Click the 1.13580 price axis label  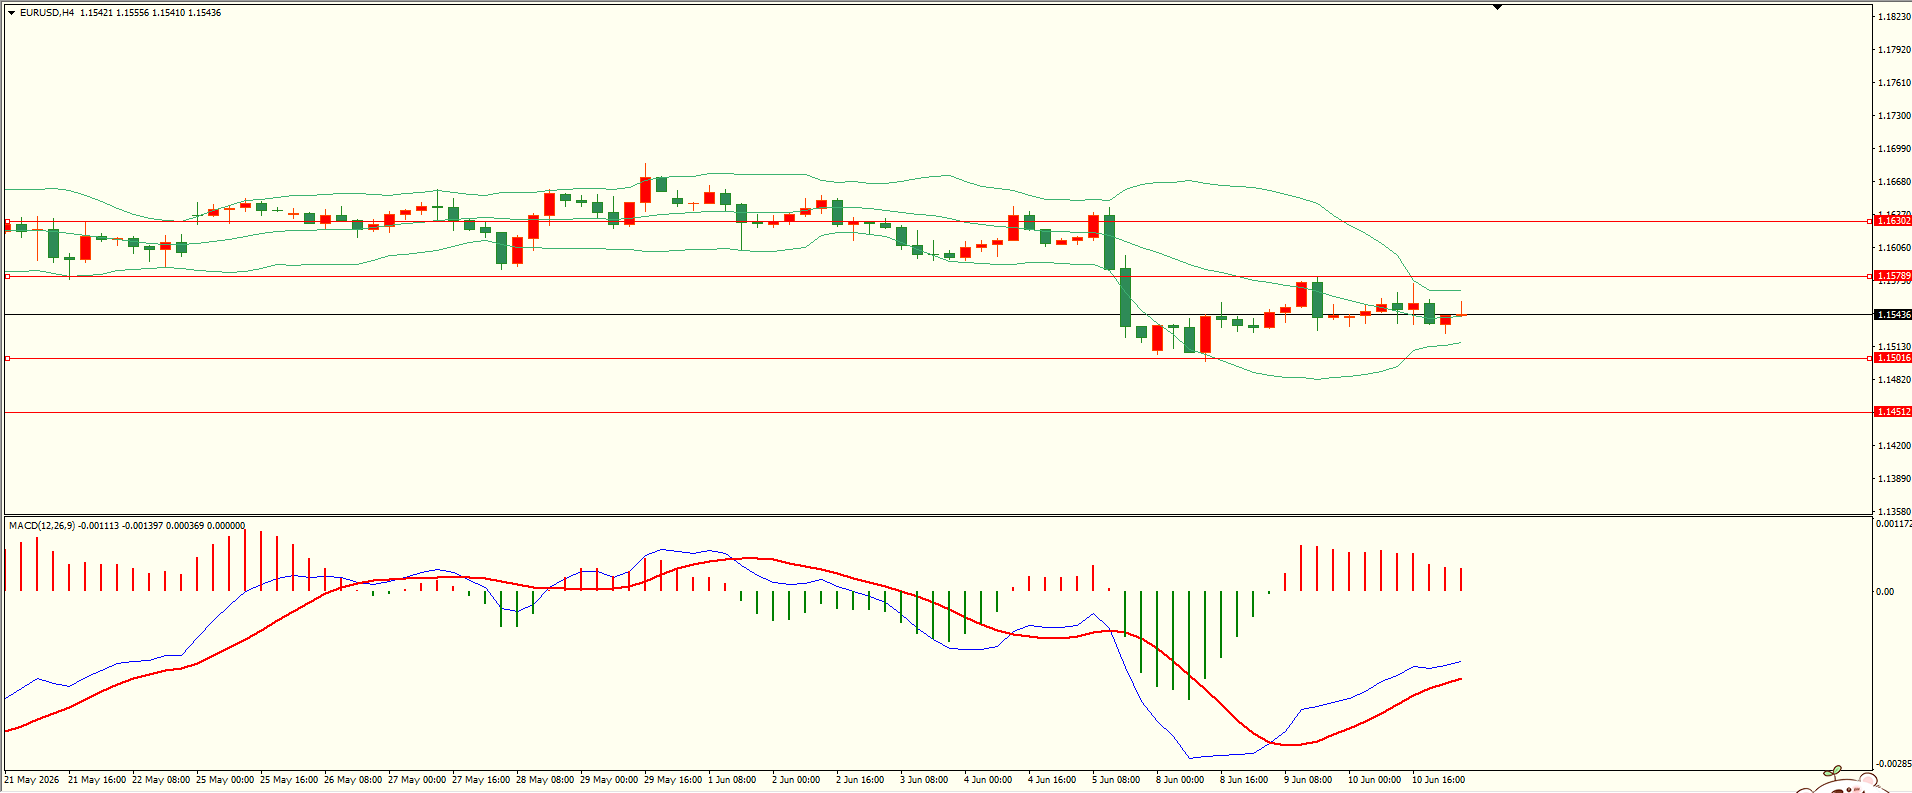(x=1894, y=511)
